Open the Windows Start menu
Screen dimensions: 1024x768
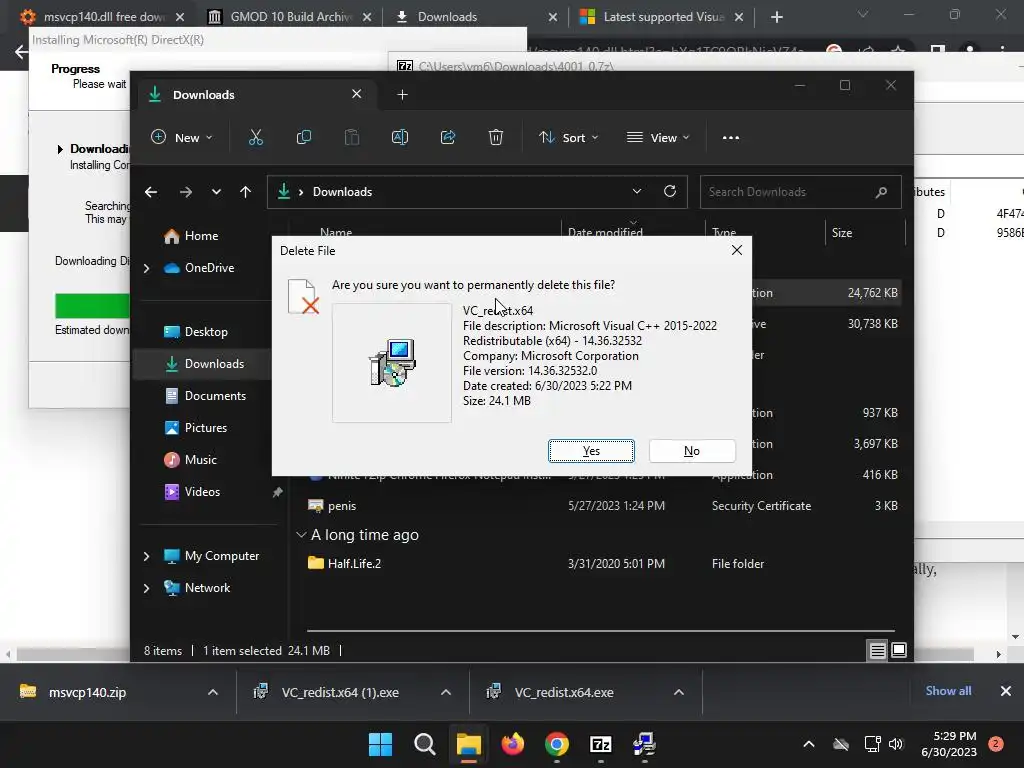pyautogui.click(x=381, y=744)
